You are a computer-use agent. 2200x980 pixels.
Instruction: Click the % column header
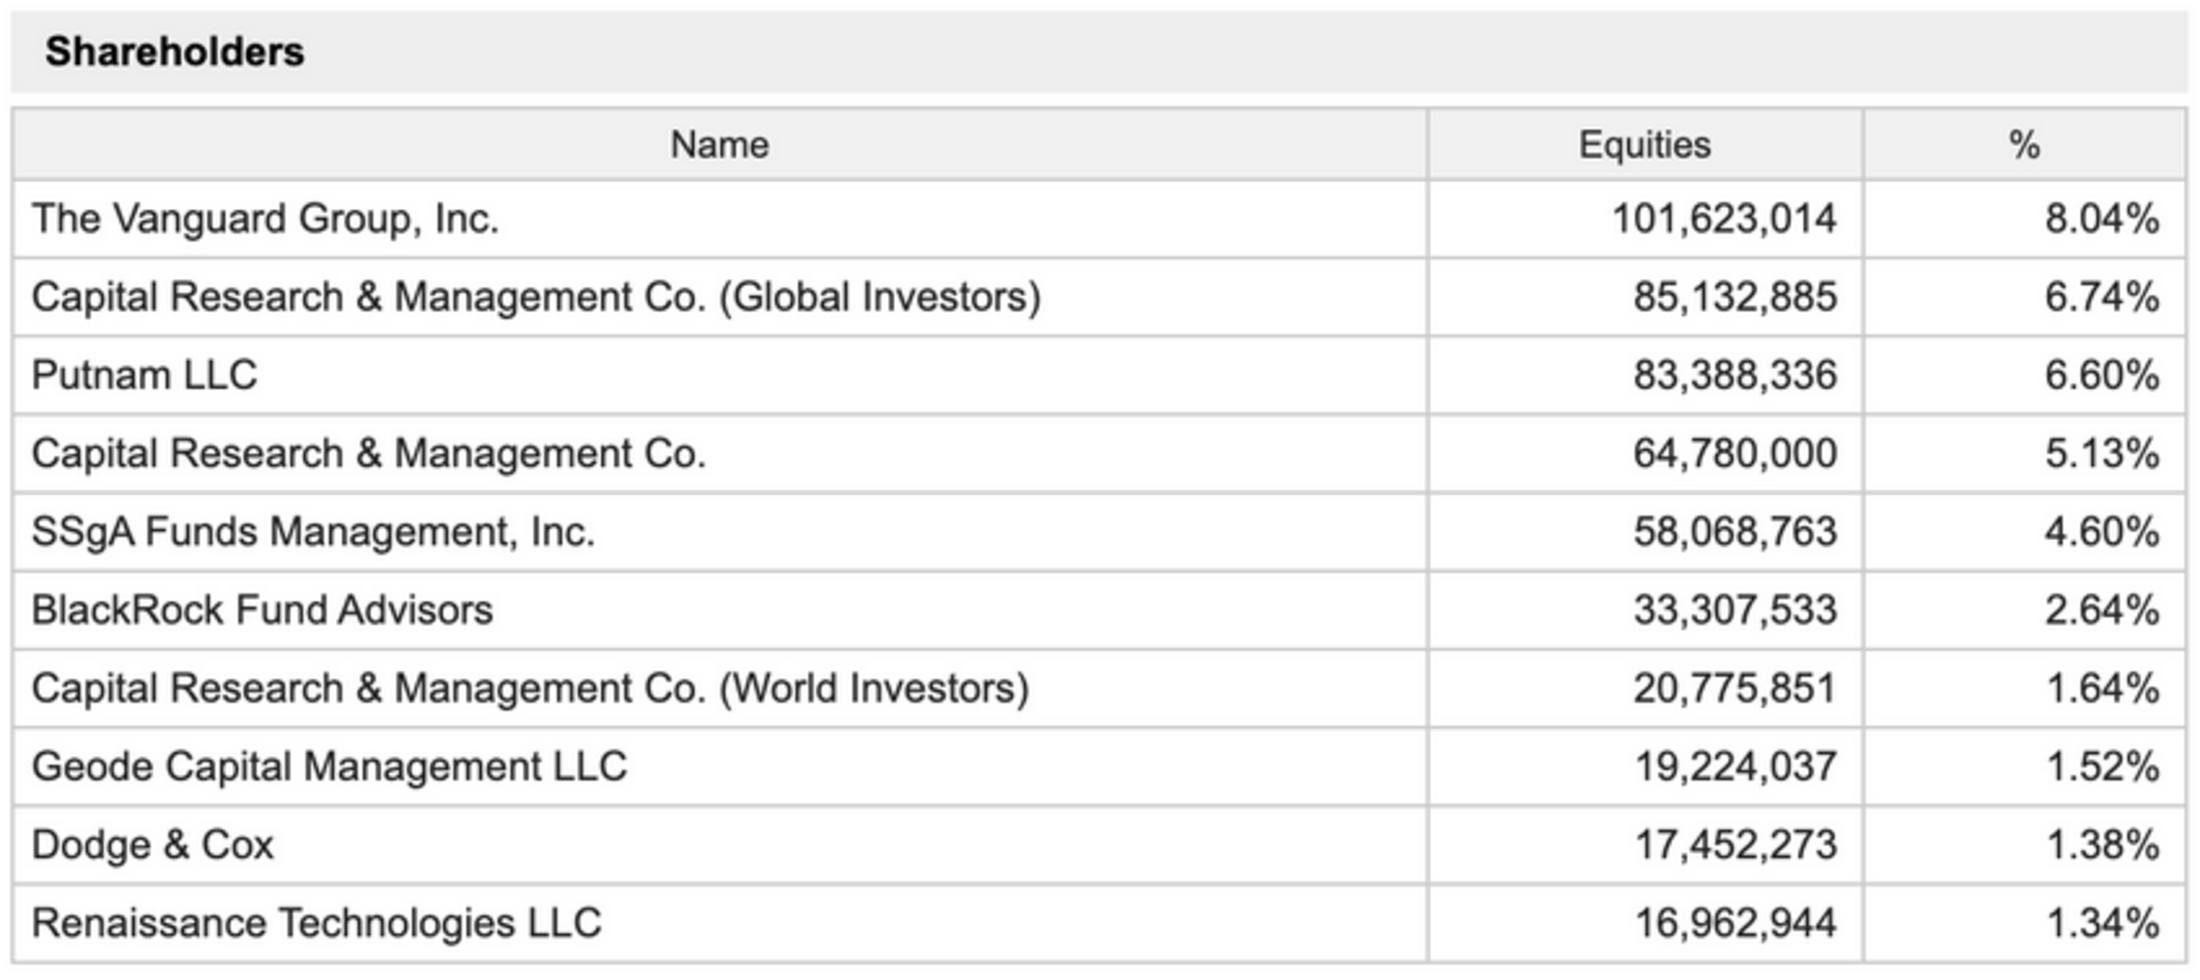point(2024,145)
